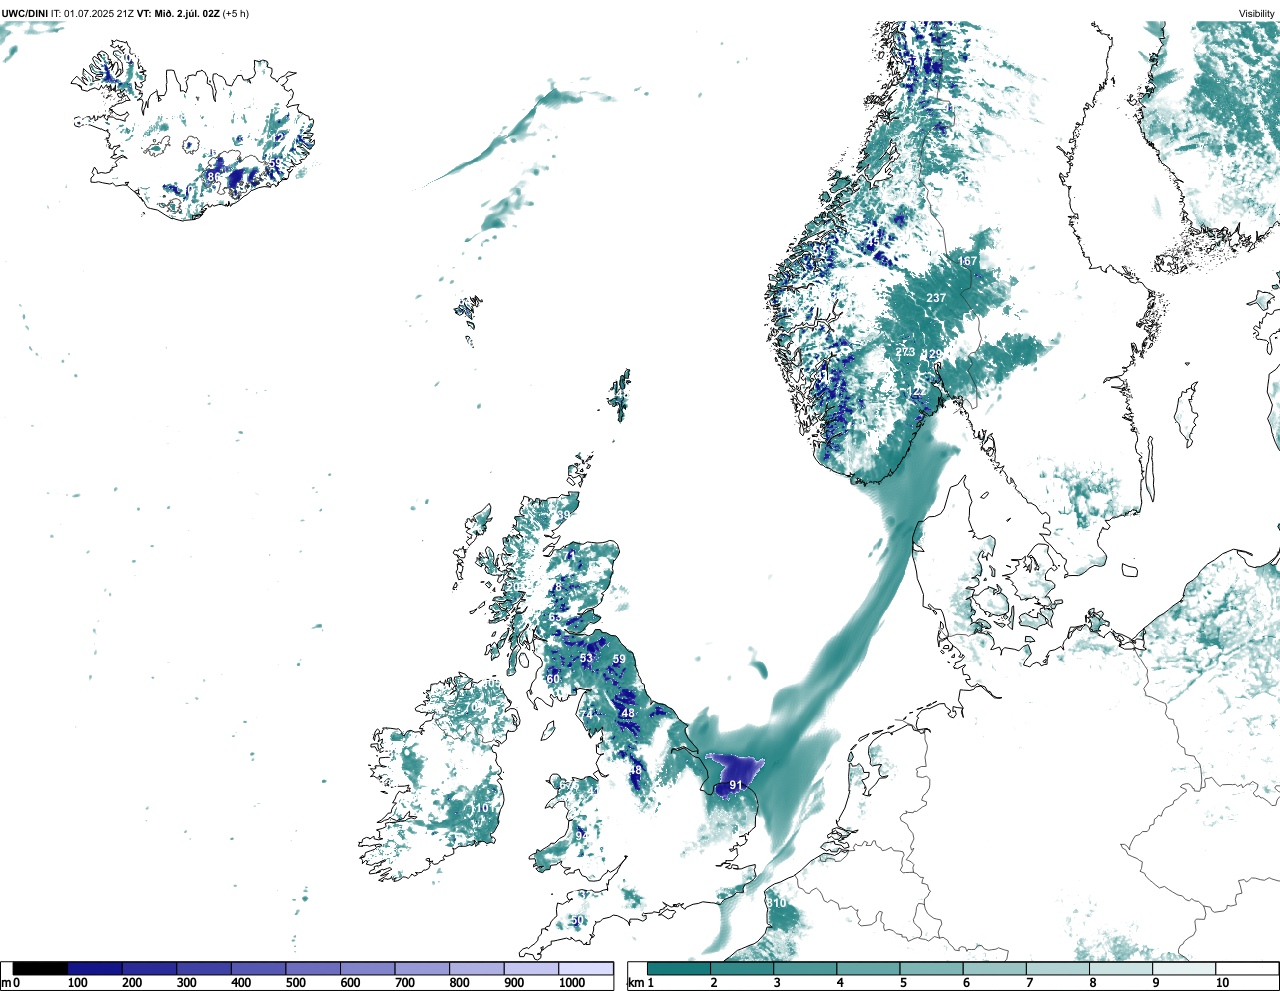
Task: Click the 167 value near Norway–Sweden border
Action: [967, 261]
